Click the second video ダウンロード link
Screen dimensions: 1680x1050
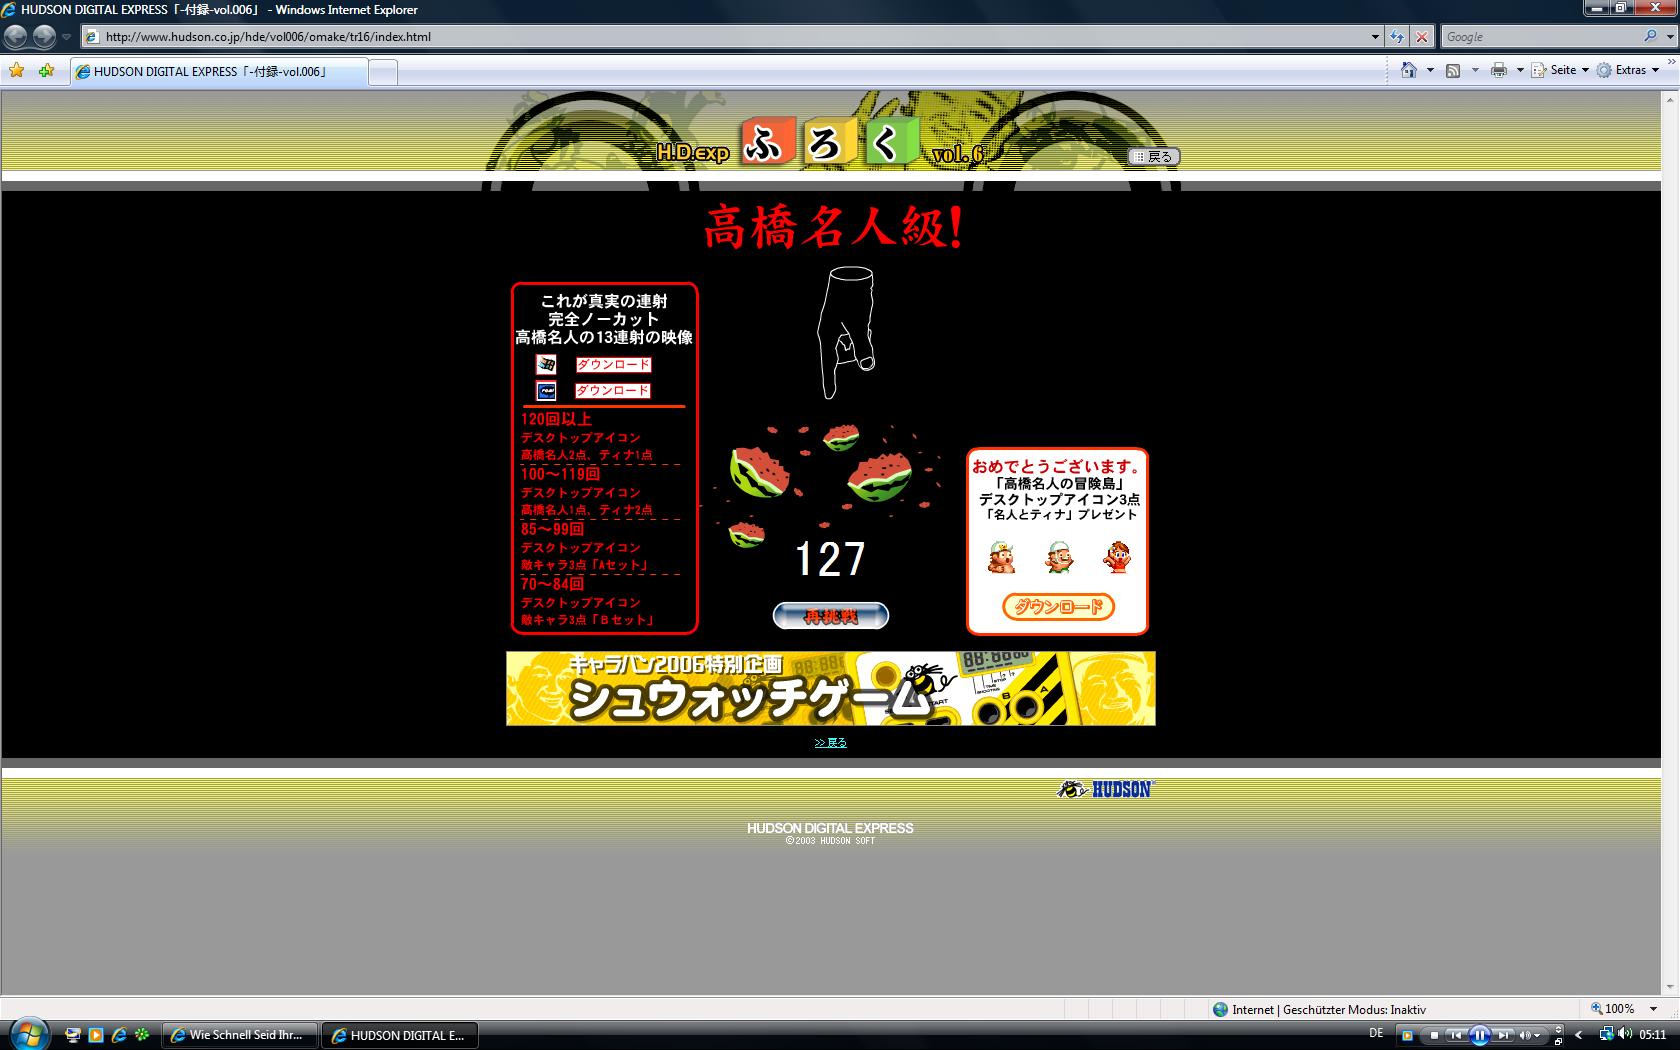(613, 391)
